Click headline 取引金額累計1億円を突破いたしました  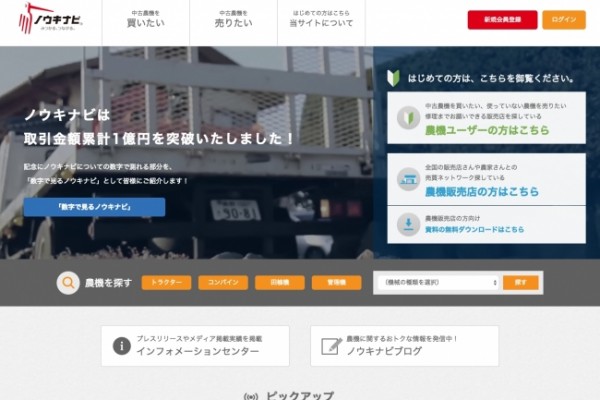click(x=159, y=139)
